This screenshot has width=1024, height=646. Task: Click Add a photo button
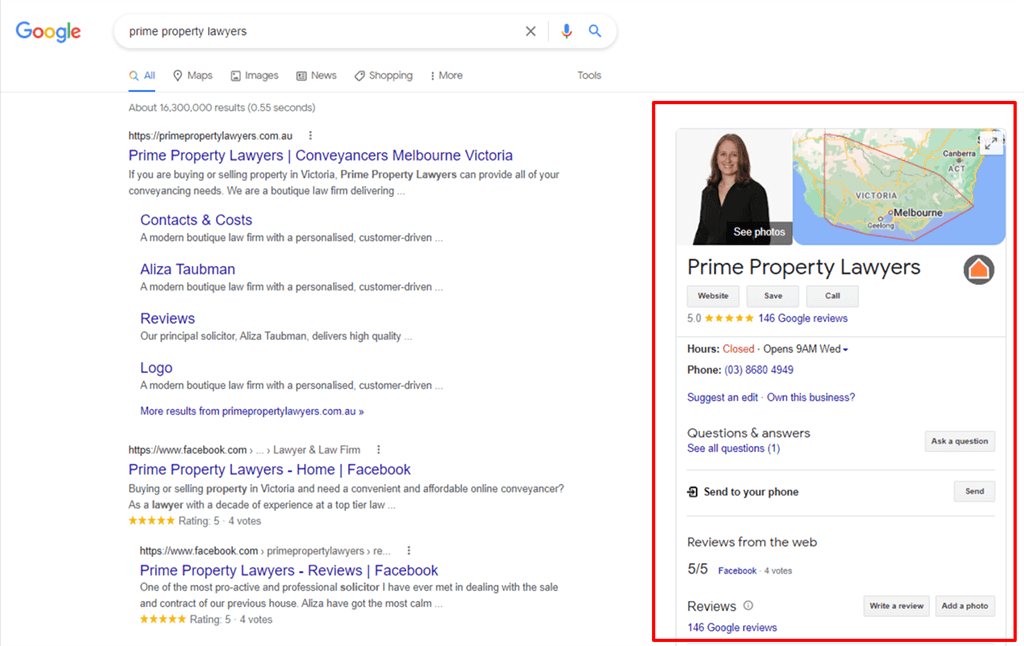click(965, 606)
